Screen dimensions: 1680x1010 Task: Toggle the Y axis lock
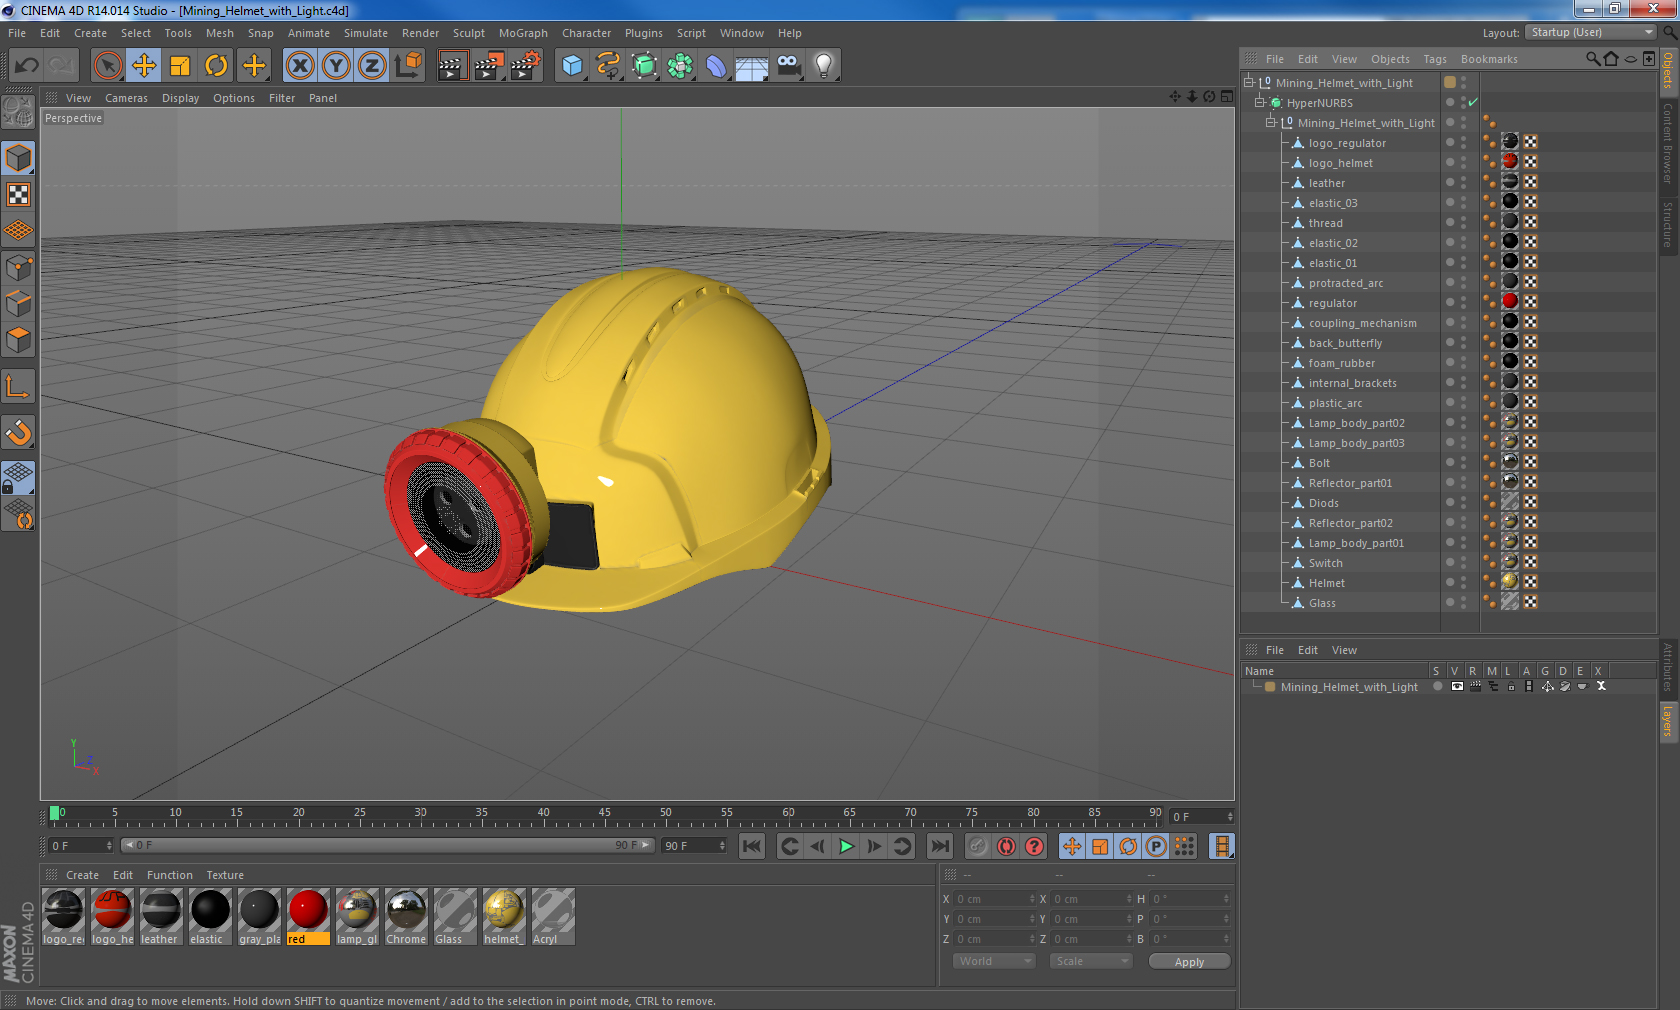336,66
